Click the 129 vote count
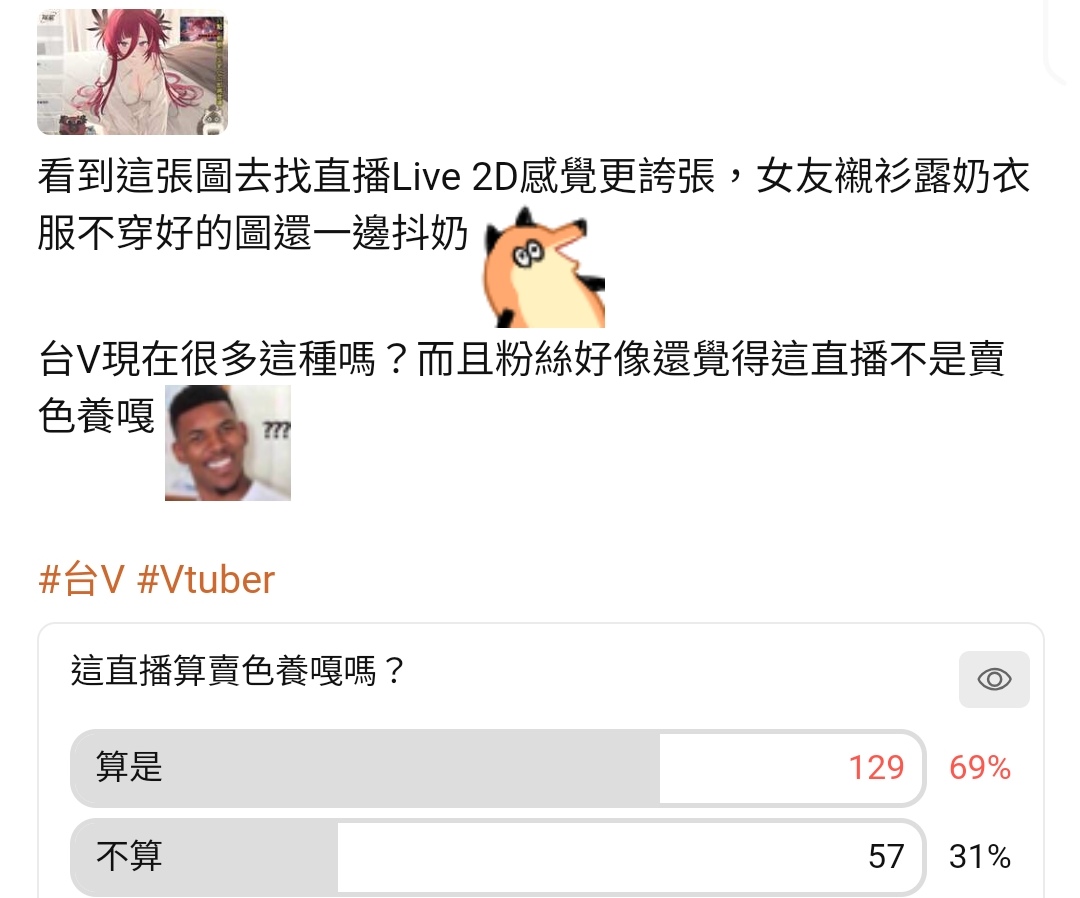Viewport: 1080px width, 898px height. [x=876, y=768]
